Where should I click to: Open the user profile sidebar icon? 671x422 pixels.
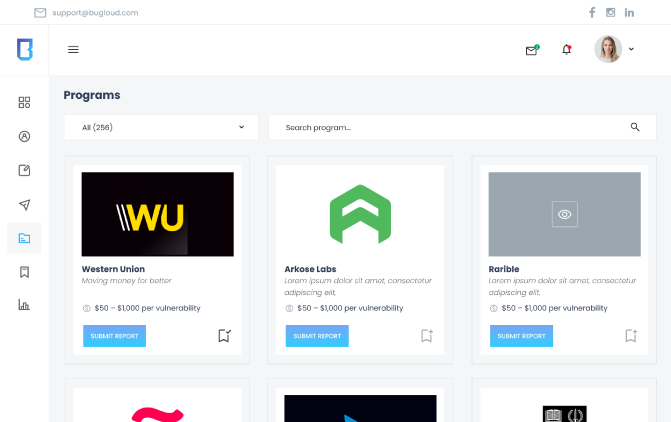click(24, 136)
